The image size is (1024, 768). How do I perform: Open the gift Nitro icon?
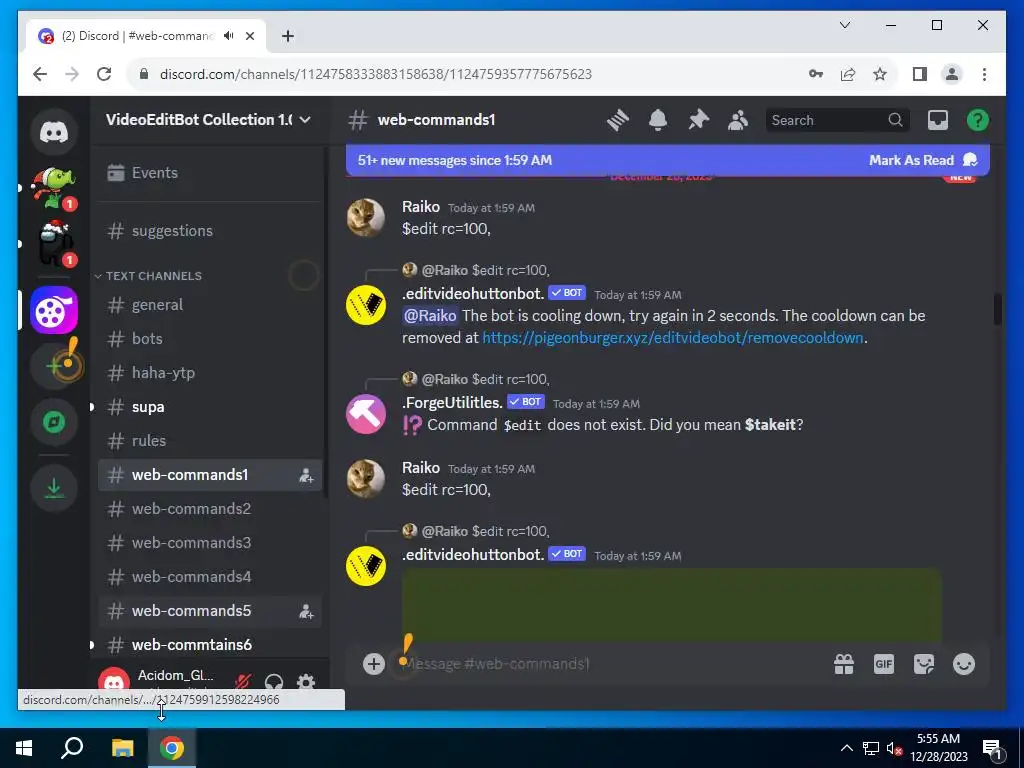[x=844, y=664]
